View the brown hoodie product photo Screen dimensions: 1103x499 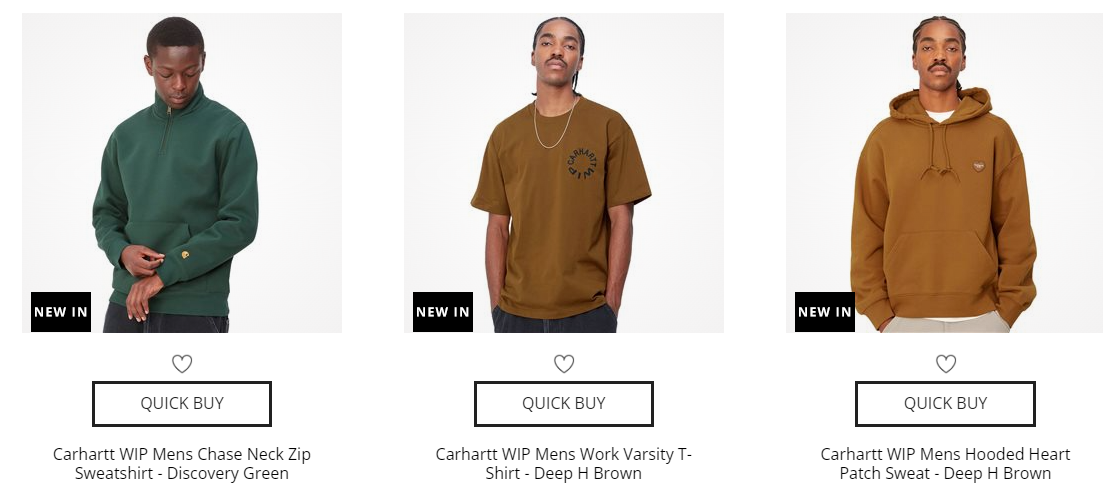click(945, 172)
